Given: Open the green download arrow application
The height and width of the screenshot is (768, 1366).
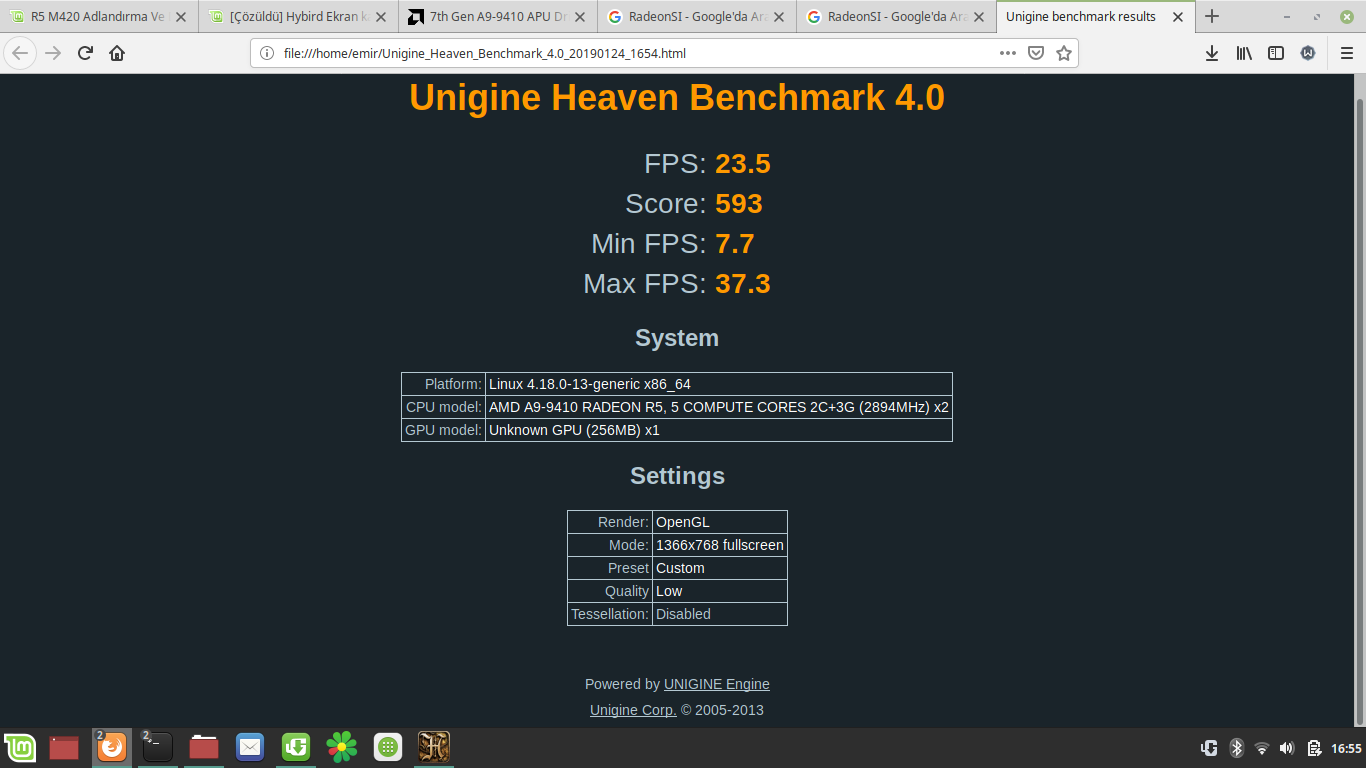Looking at the screenshot, I should point(296,747).
